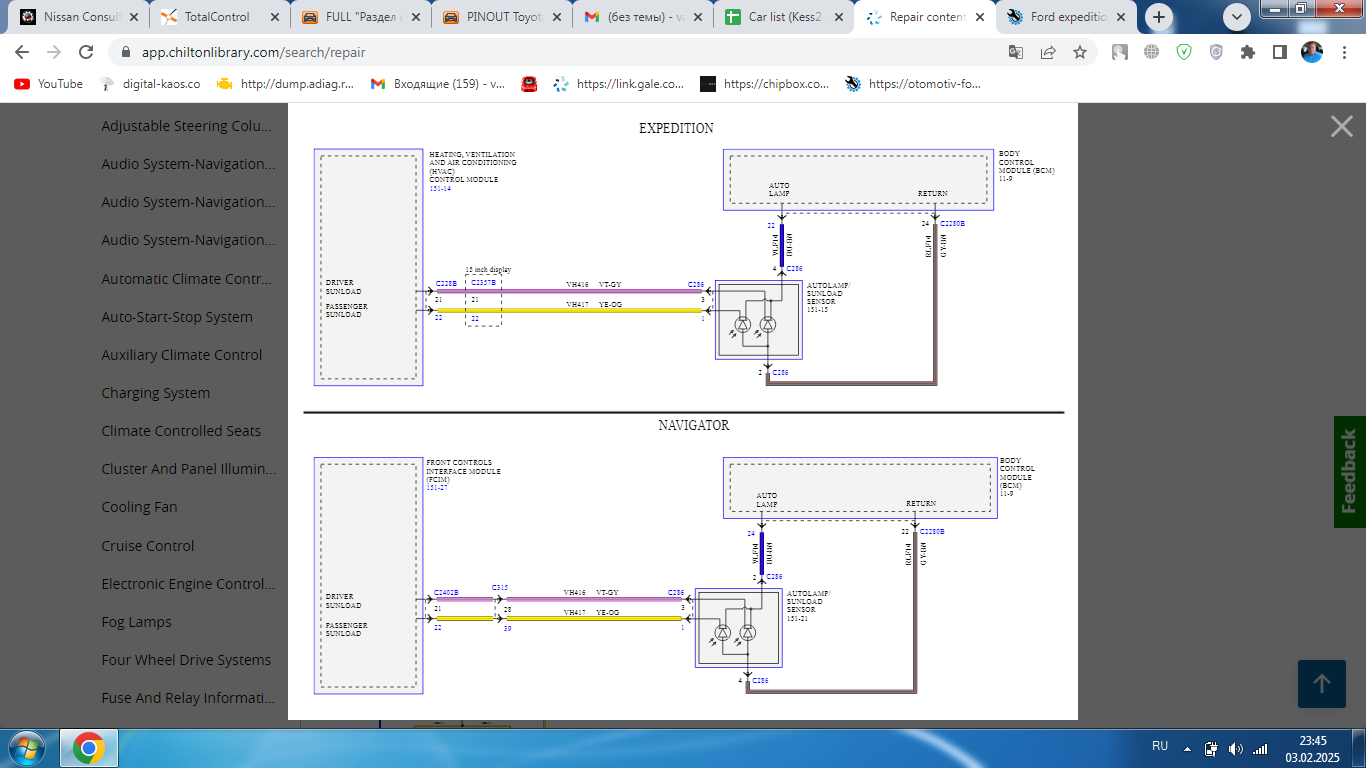The image size is (1366, 768).
Task: Show hidden system tray icons
Action: point(1188,748)
